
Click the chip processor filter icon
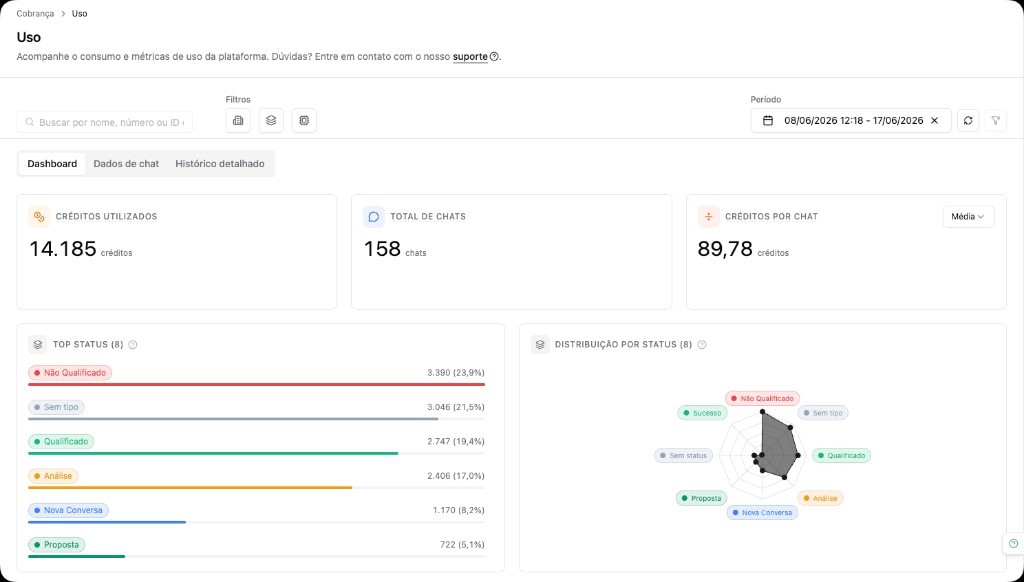click(304, 121)
